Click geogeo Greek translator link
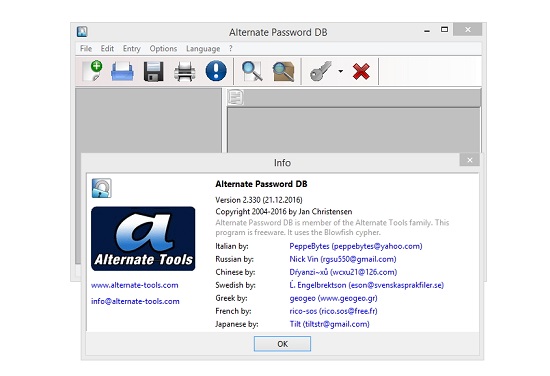The height and width of the screenshot is (376, 550). pyautogui.click(x=333, y=298)
